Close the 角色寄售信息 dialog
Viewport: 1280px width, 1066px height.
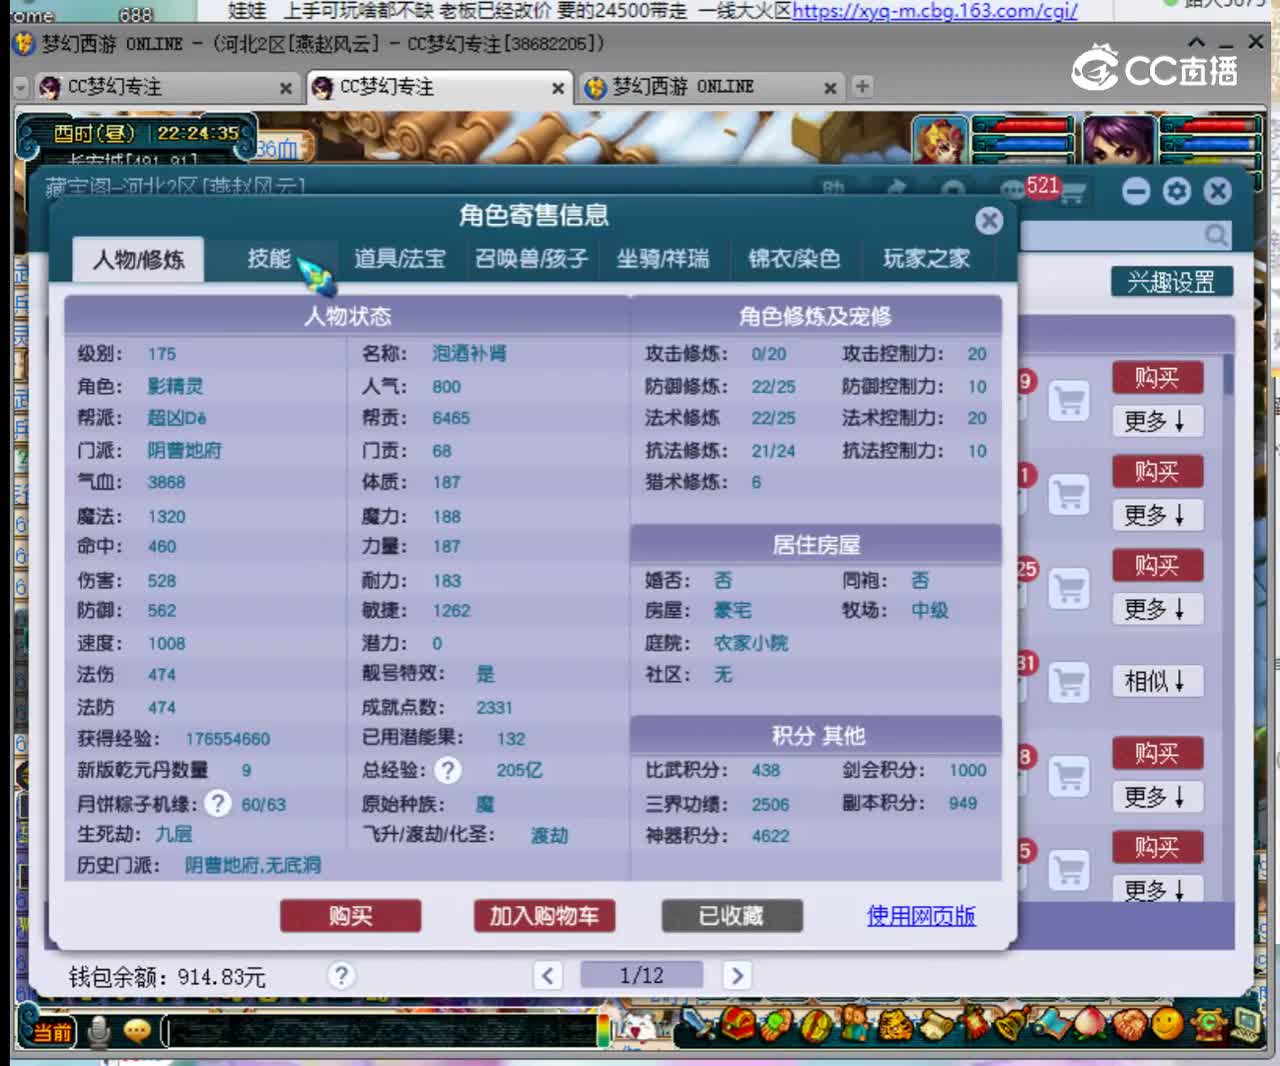pyautogui.click(x=989, y=220)
